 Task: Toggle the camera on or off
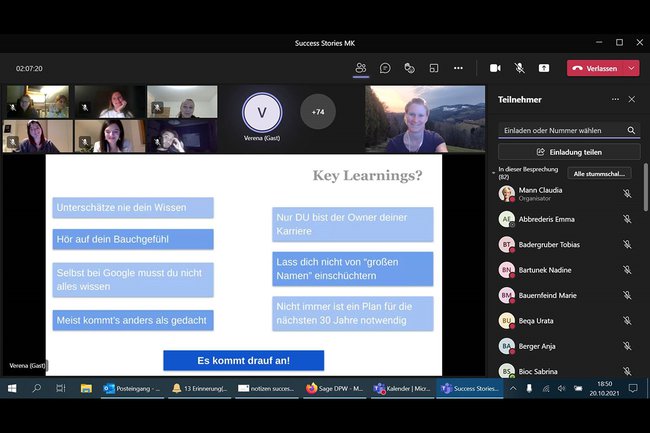coord(495,68)
